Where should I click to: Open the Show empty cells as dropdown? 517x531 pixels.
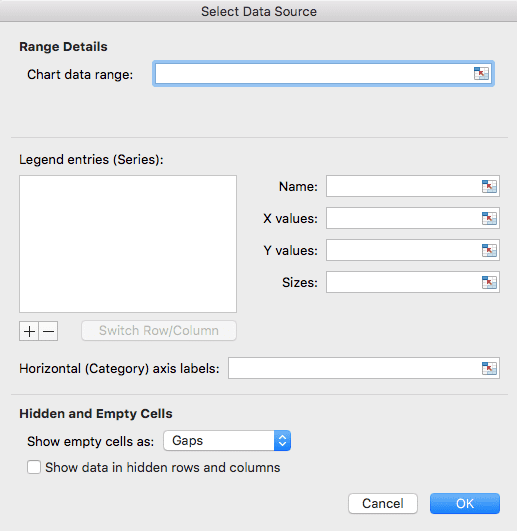227,441
